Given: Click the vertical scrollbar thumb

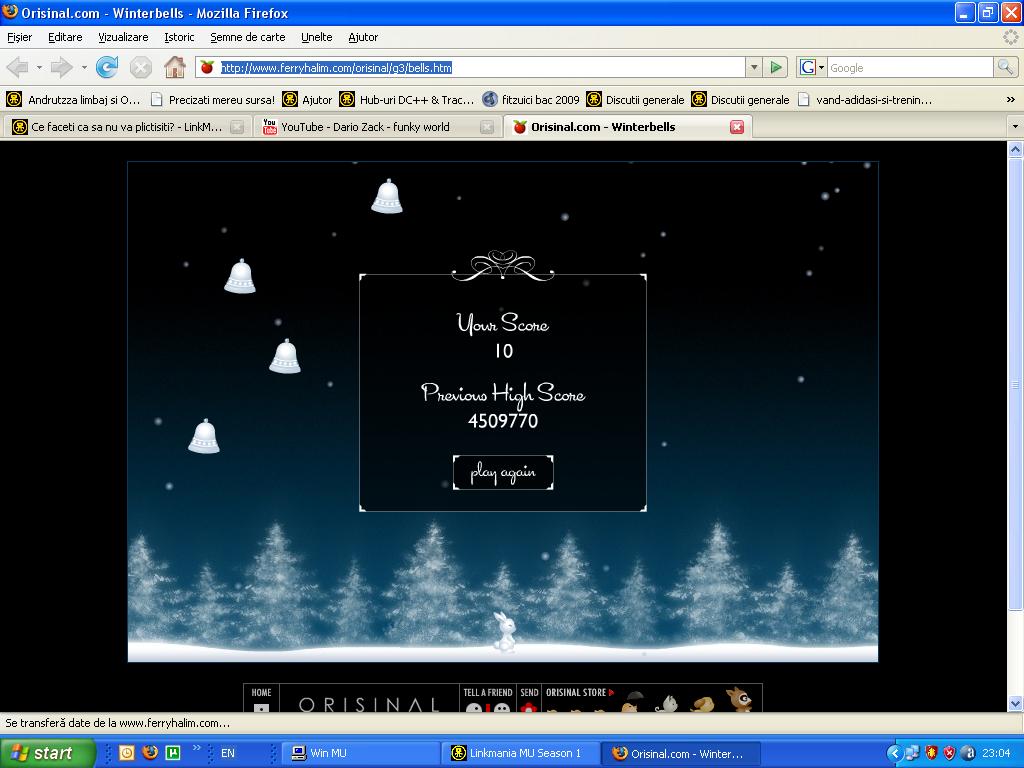Looking at the screenshot, I should pos(1015,385).
